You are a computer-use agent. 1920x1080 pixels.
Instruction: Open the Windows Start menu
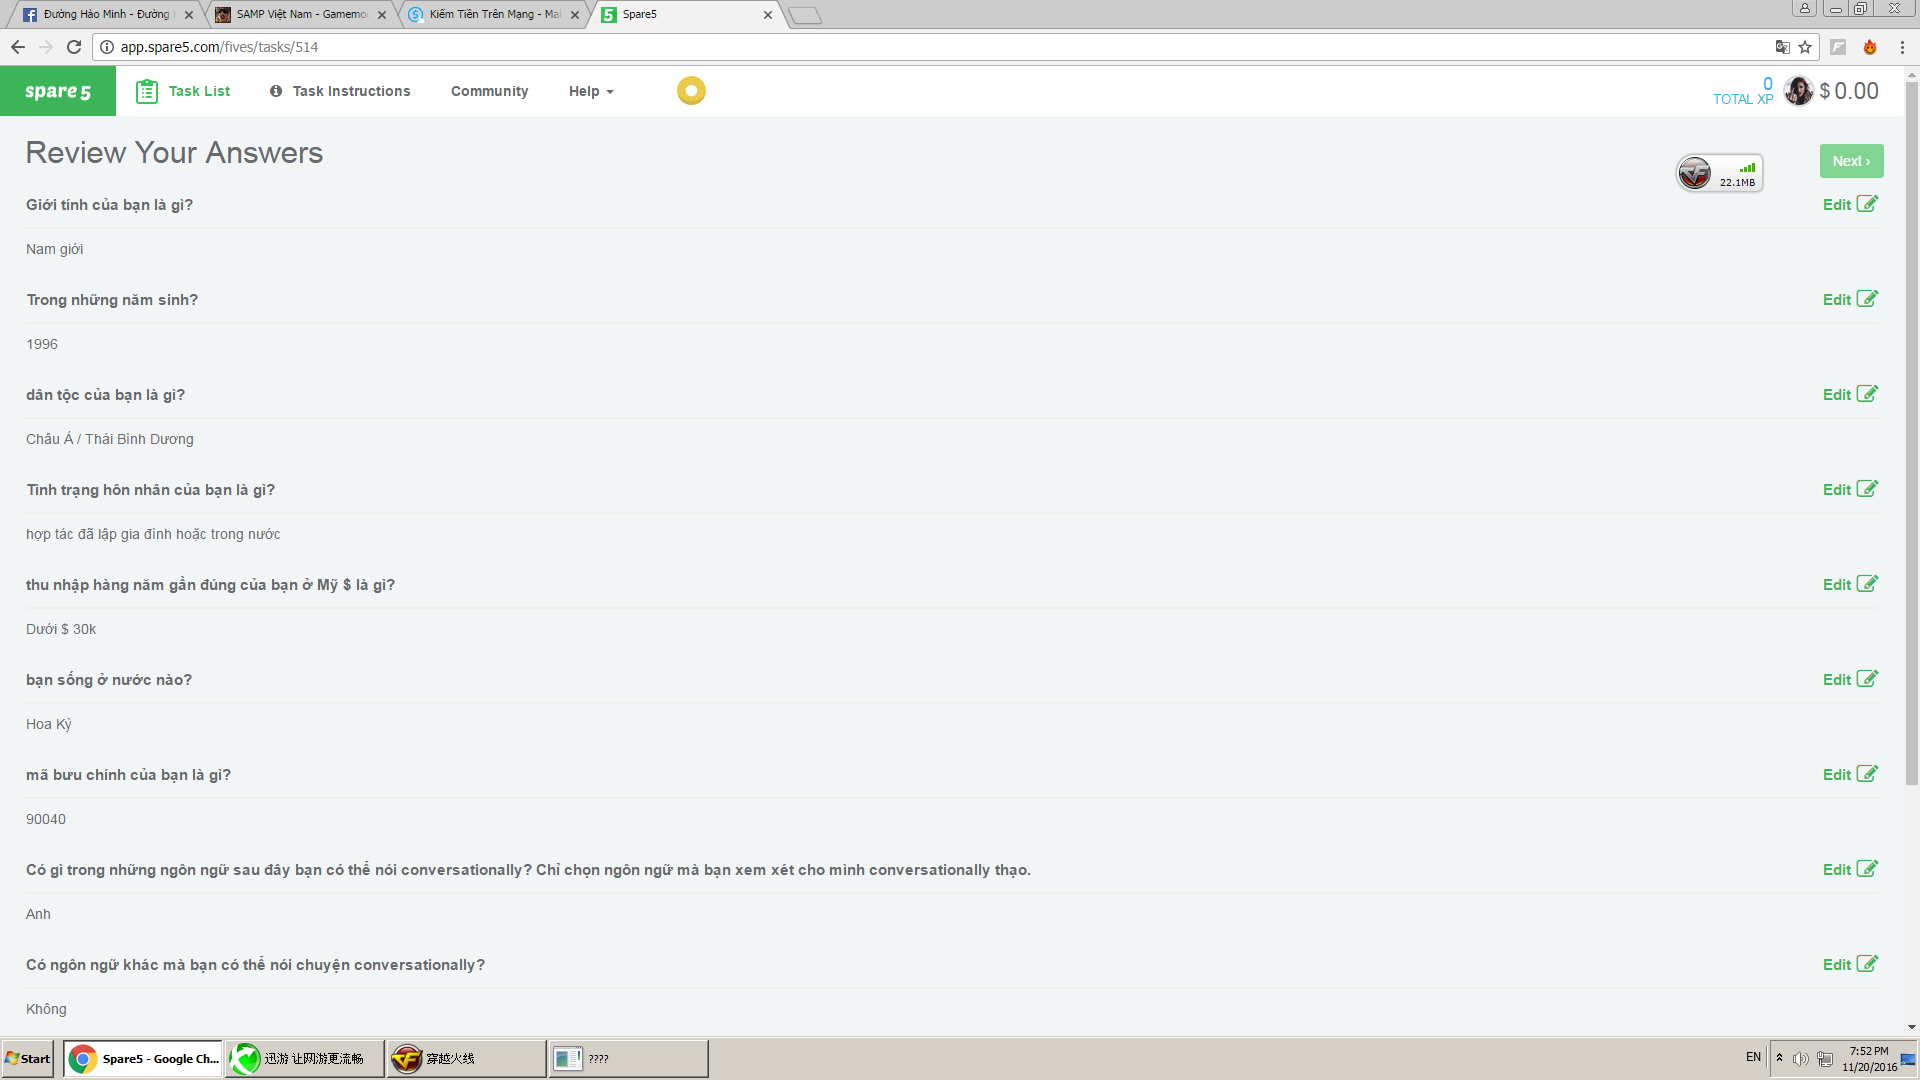28,1058
